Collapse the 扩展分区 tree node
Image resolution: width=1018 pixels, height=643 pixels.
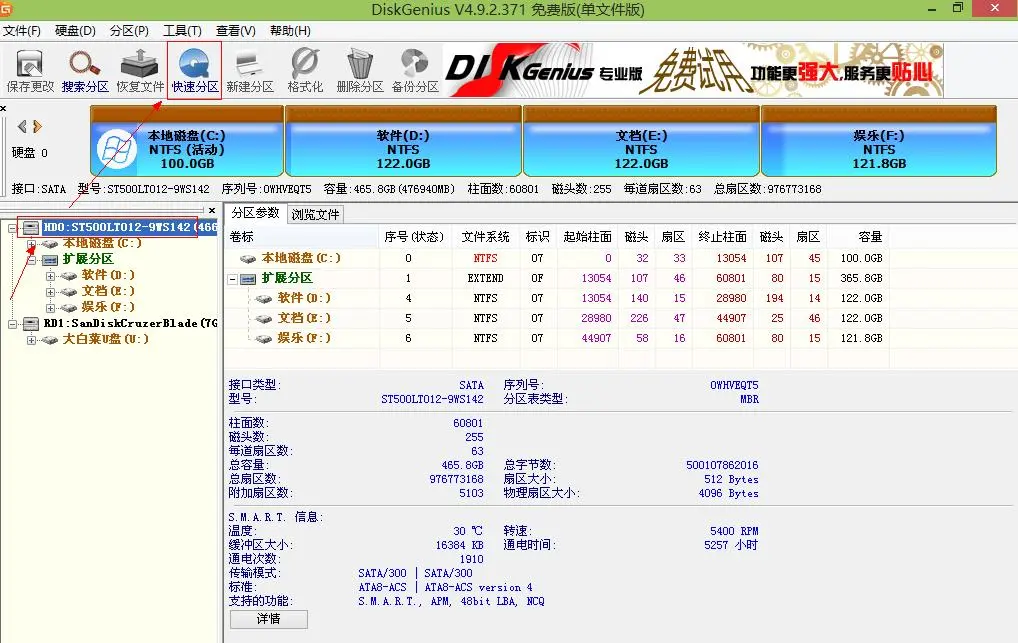tap(31, 260)
